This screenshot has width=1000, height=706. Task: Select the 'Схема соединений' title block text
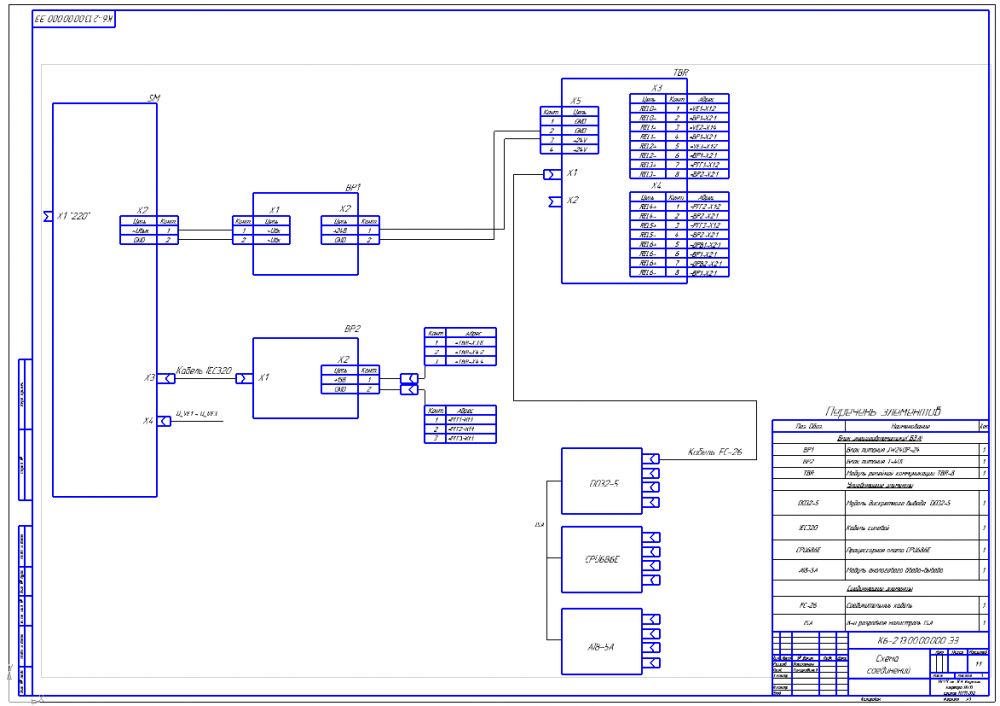click(x=888, y=665)
